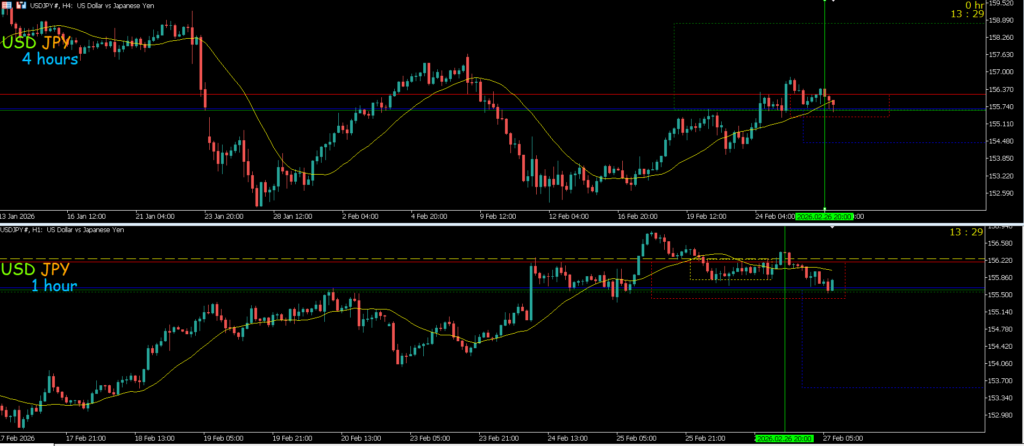Select the yellow dotted rectangle in the H1 chart
Viewport: 1024px width, 446px height.
(730, 269)
